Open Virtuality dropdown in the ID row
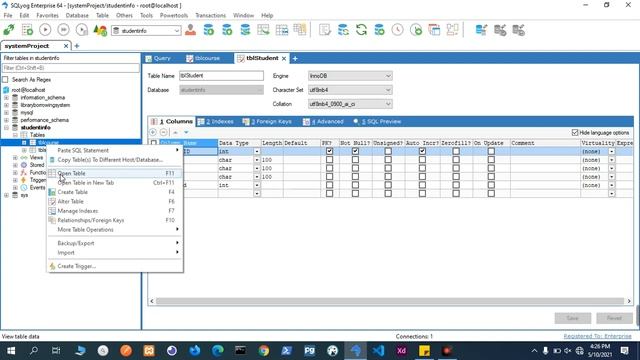 pyautogui.click(x=611, y=151)
